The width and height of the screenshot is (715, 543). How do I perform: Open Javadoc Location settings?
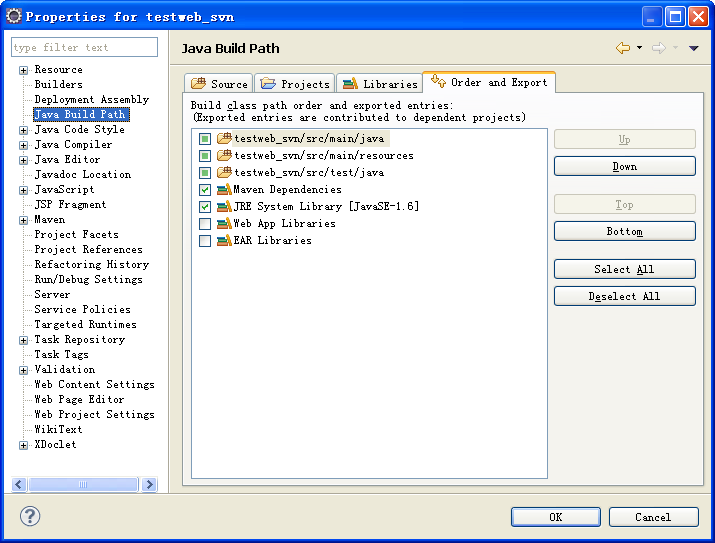83,174
